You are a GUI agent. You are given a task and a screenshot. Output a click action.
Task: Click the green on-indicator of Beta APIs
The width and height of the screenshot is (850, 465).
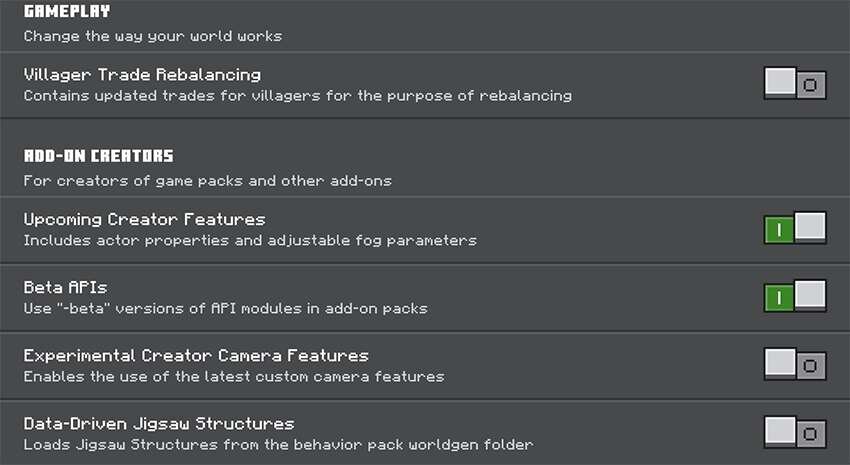point(779,297)
